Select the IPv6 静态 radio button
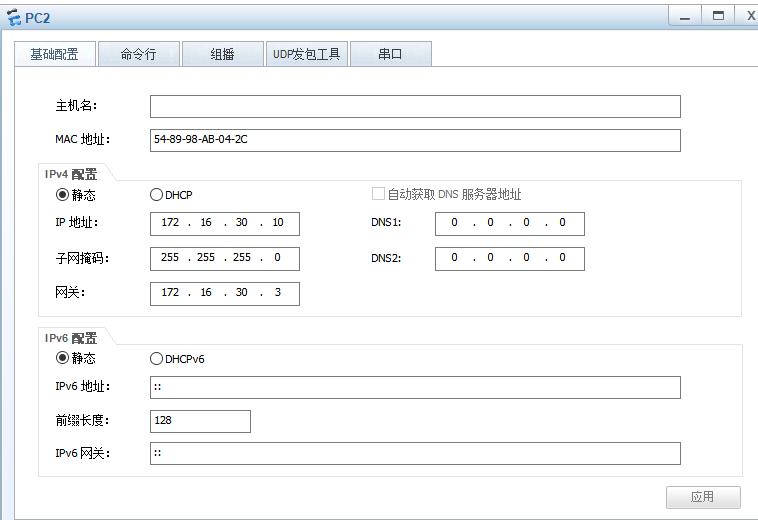 pos(62,358)
